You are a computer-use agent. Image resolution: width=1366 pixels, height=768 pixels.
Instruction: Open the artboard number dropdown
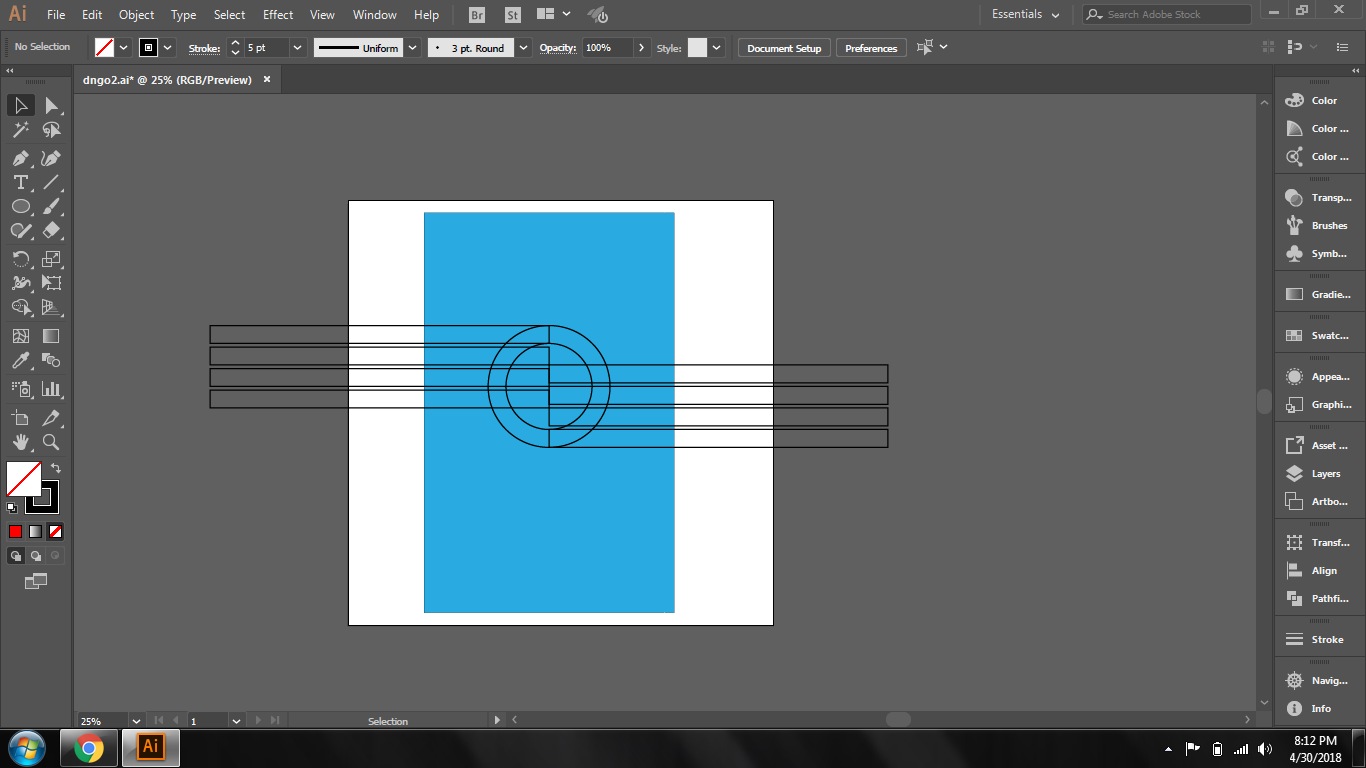point(237,720)
